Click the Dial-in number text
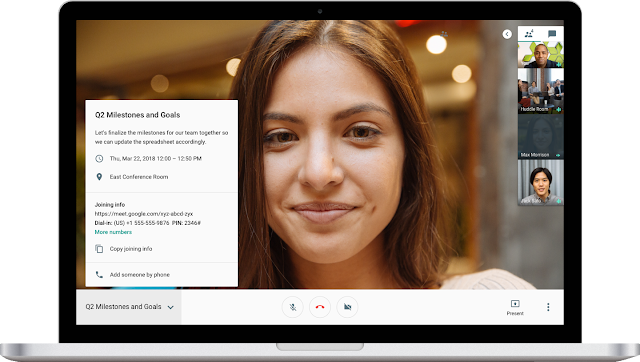The width and height of the screenshot is (640, 362). point(147,223)
